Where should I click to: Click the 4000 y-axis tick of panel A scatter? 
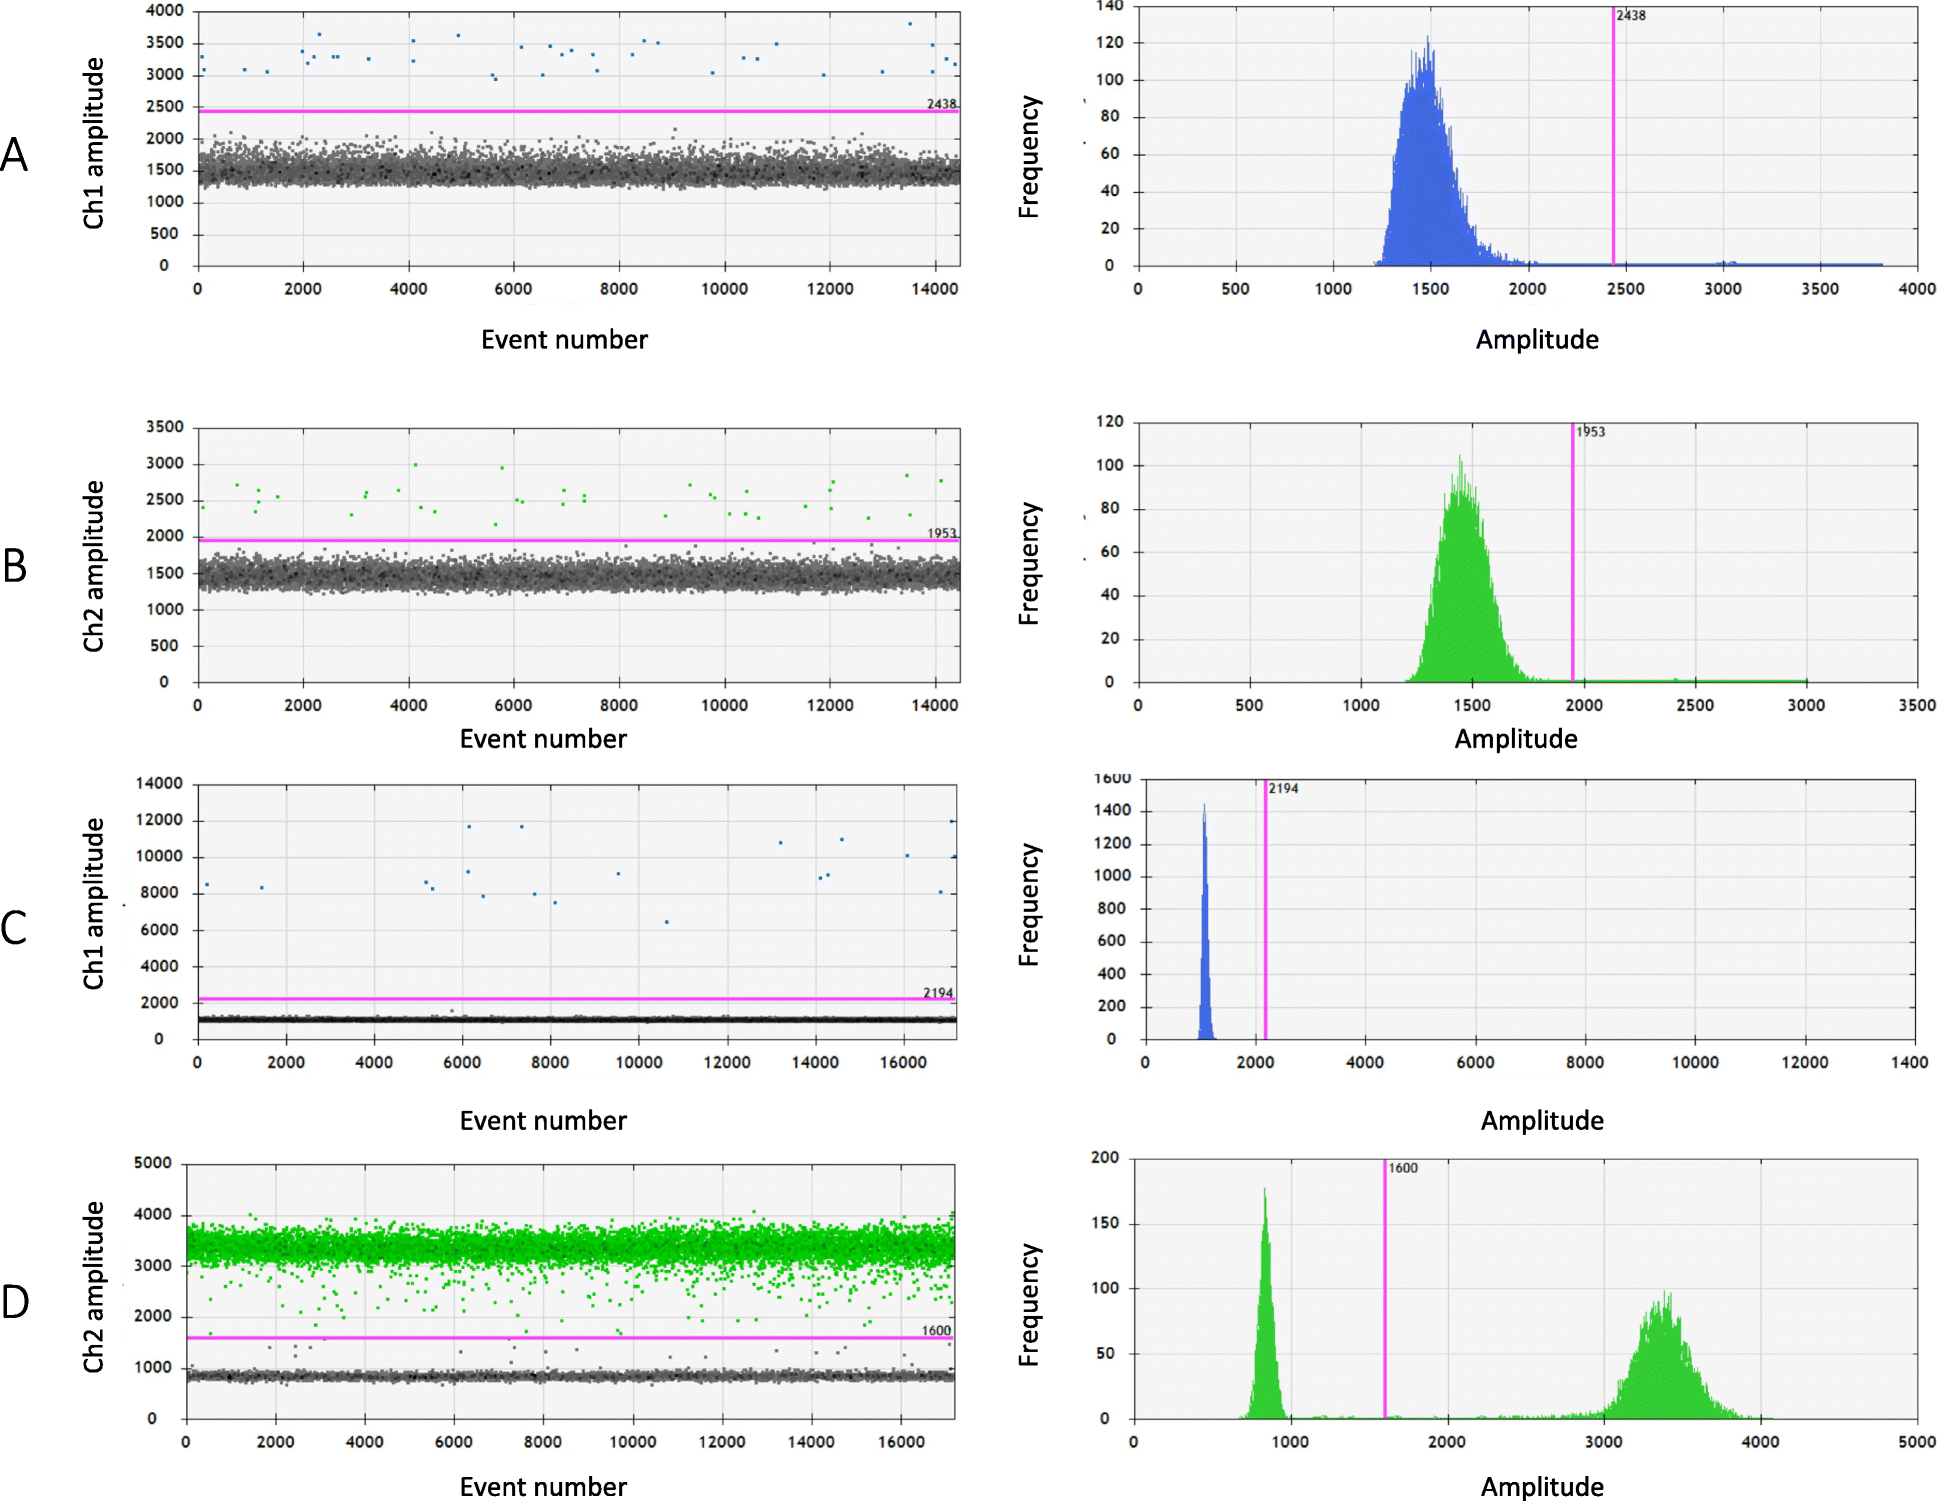click(x=165, y=11)
